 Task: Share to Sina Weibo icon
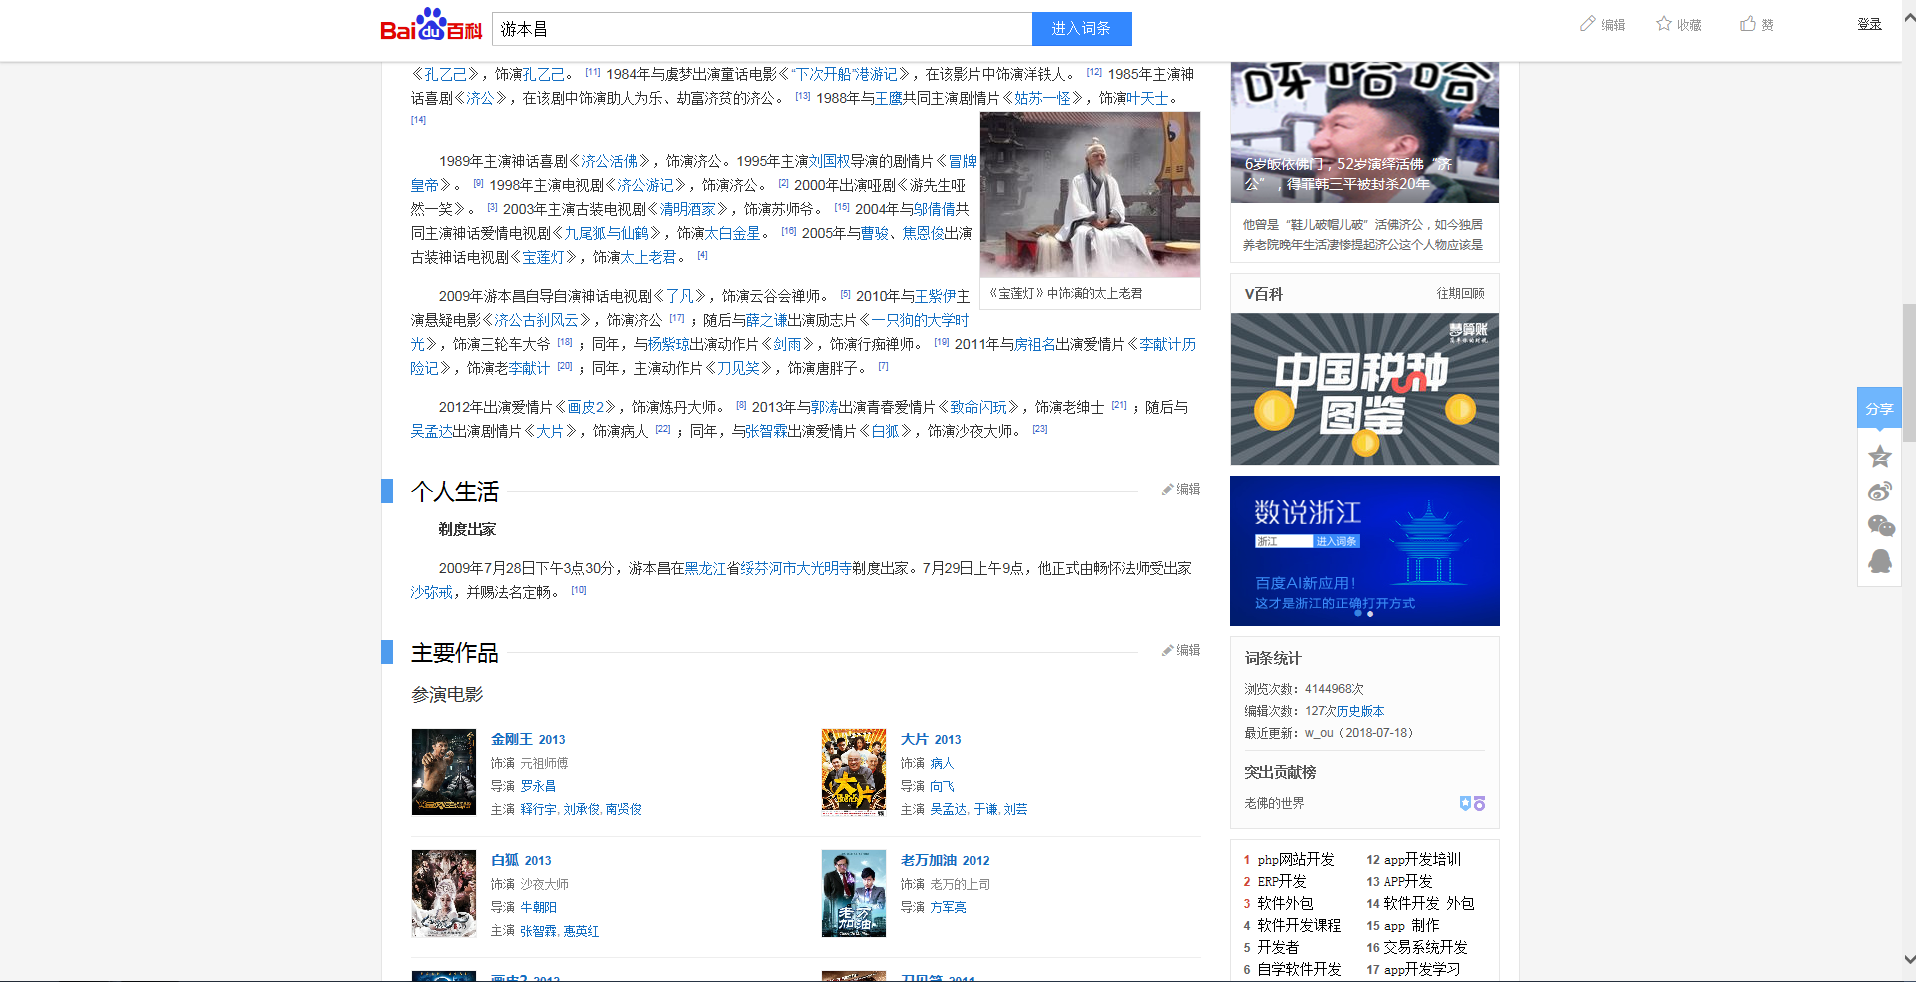[x=1880, y=491]
